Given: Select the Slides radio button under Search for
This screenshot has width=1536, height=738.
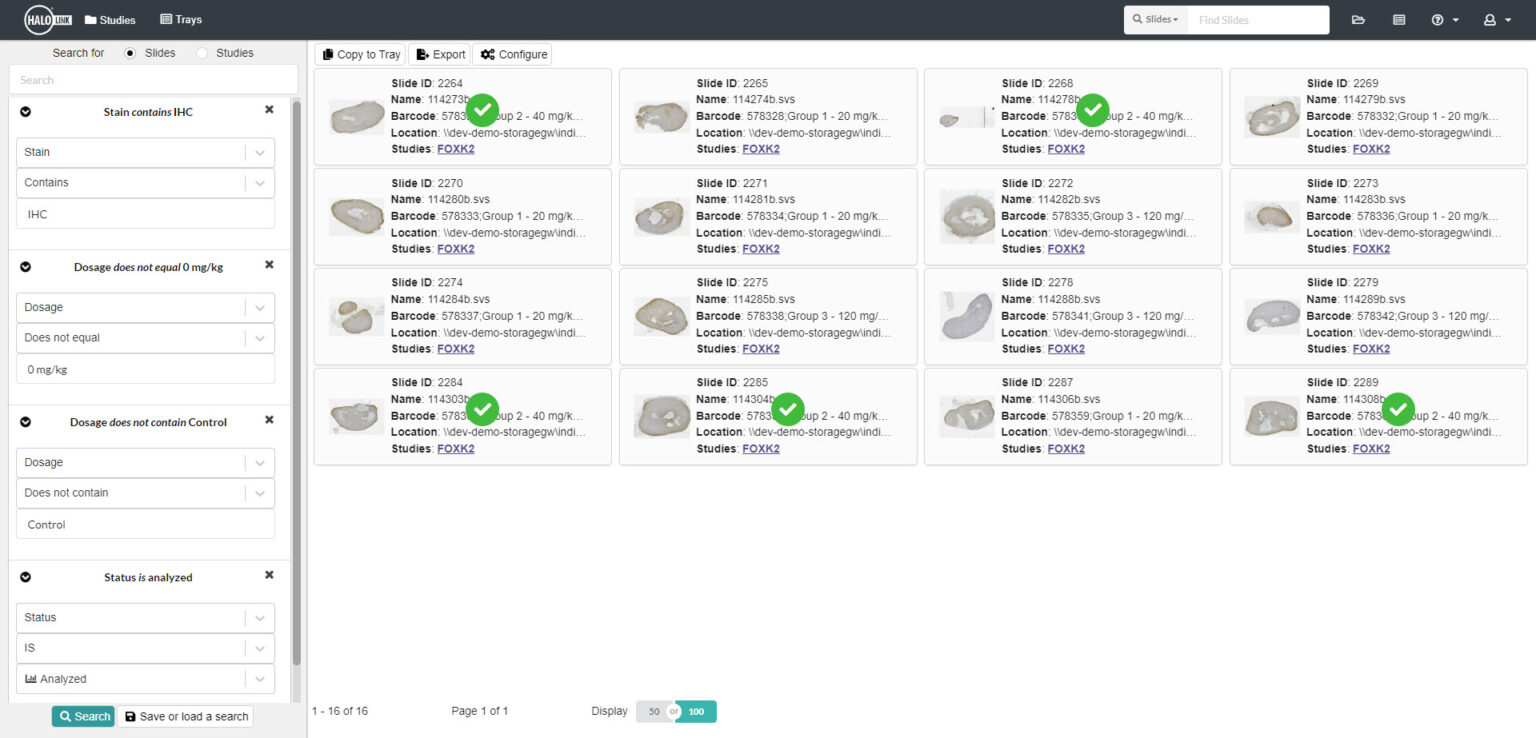Looking at the screenshot, I should coord(131,52).
